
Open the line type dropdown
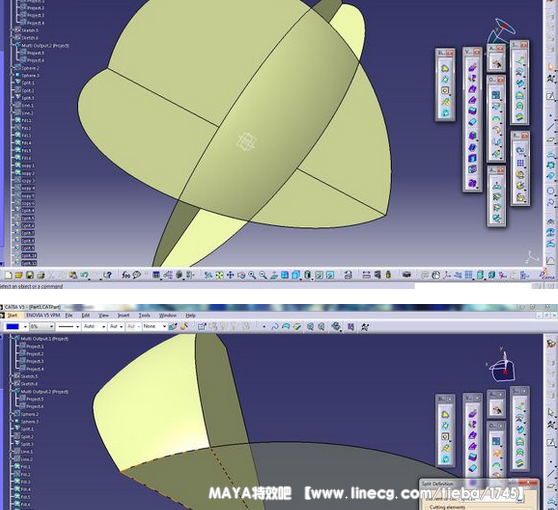point(68,326)
